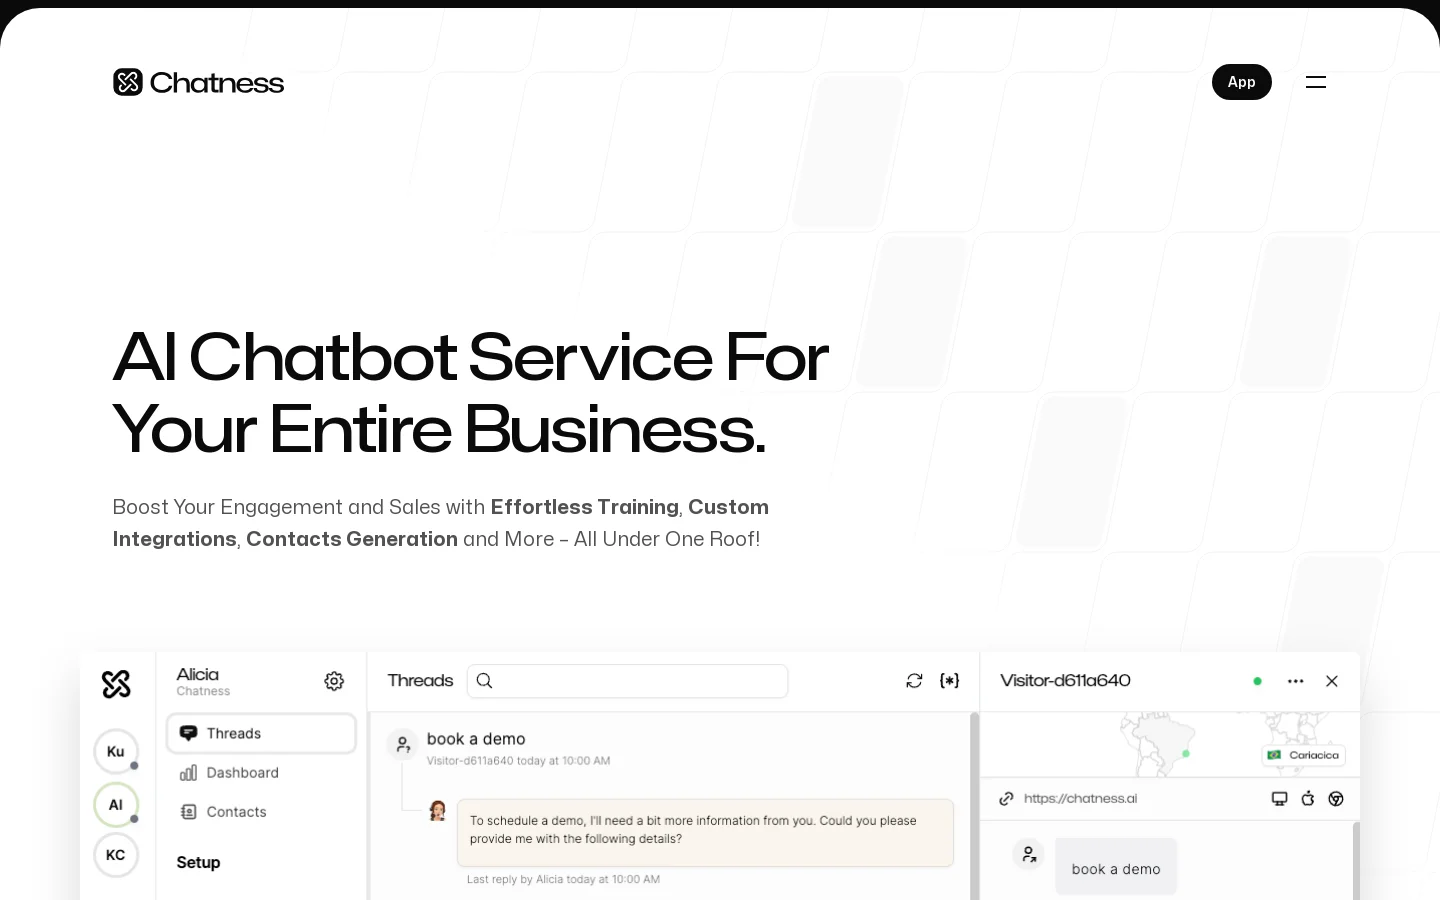Refresh the threads list
1440x900 pixels.
pos(914,681)
